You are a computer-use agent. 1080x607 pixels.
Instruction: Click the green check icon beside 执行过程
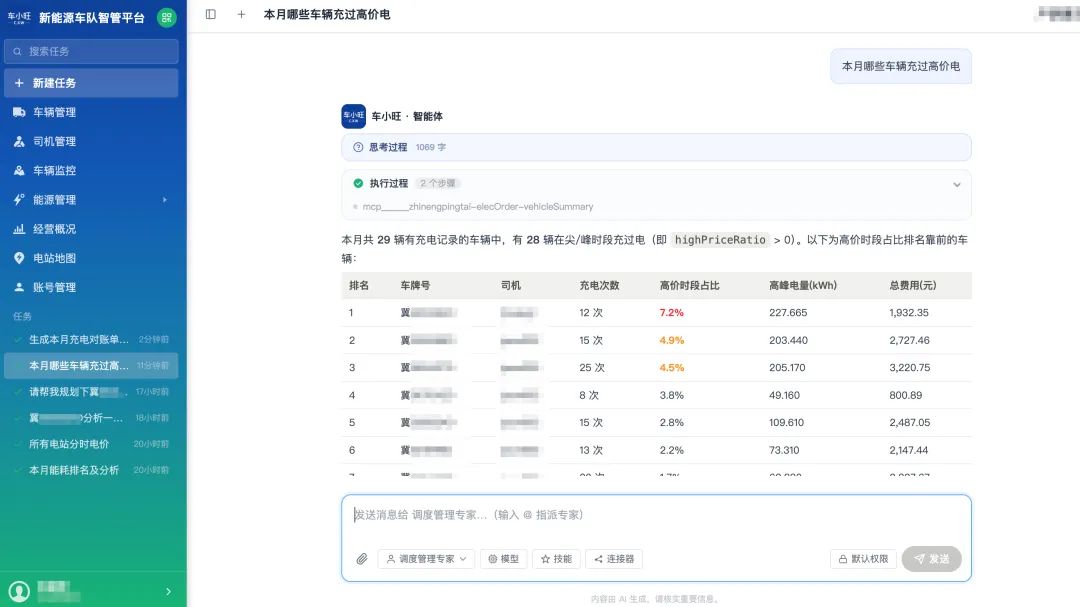(x=358, y=183)
